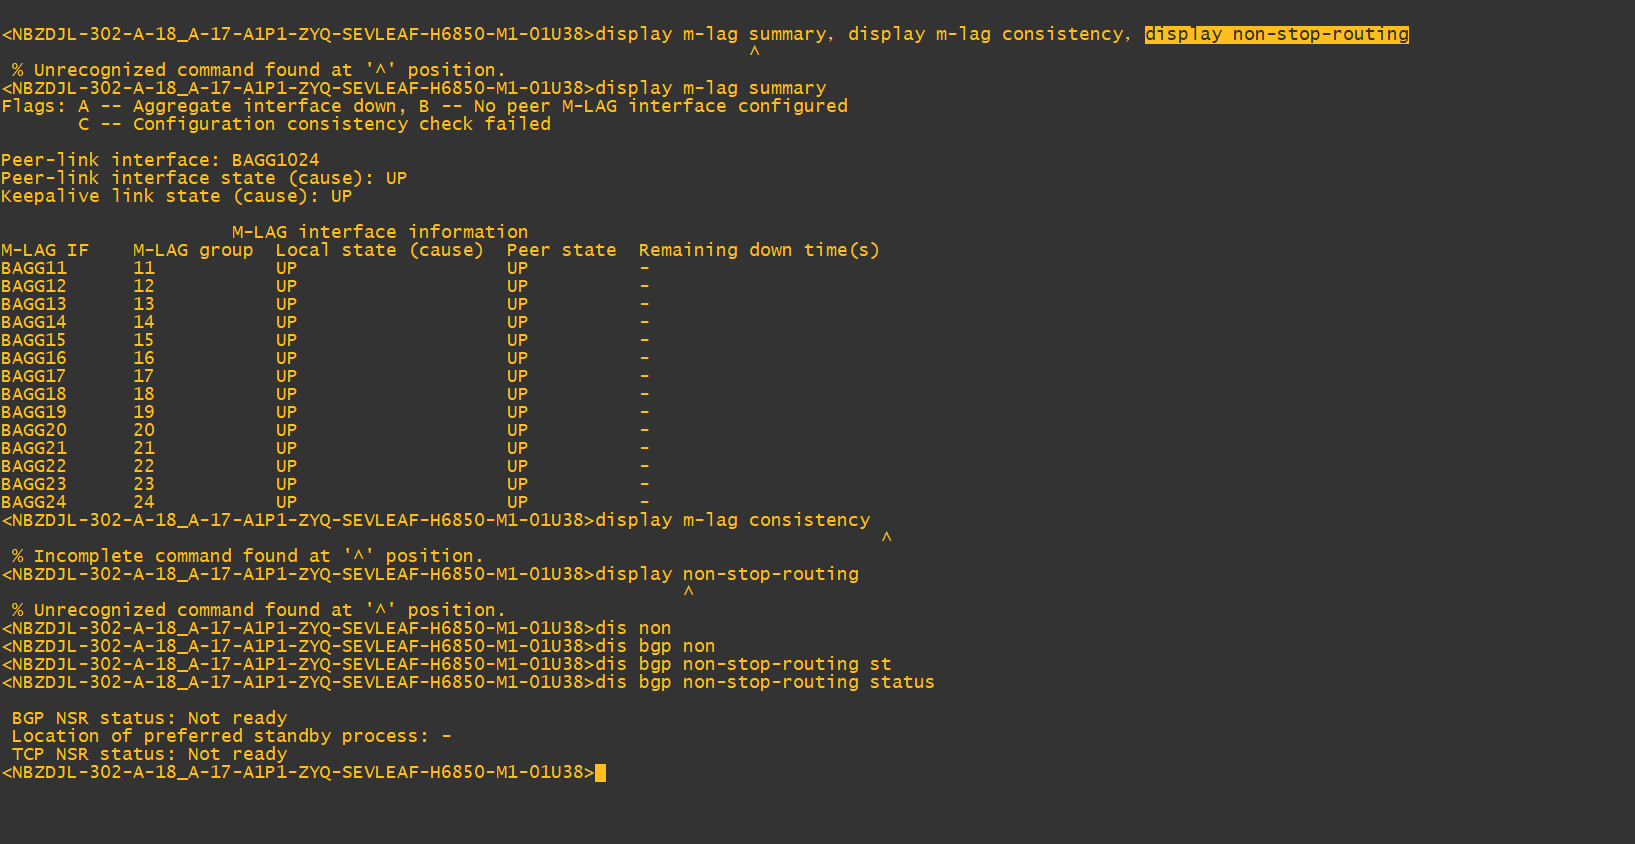The height and width of the screenshot is (844, 1635).
Task: Click the TCP NSR status line
Action: [x=149, y=754]
